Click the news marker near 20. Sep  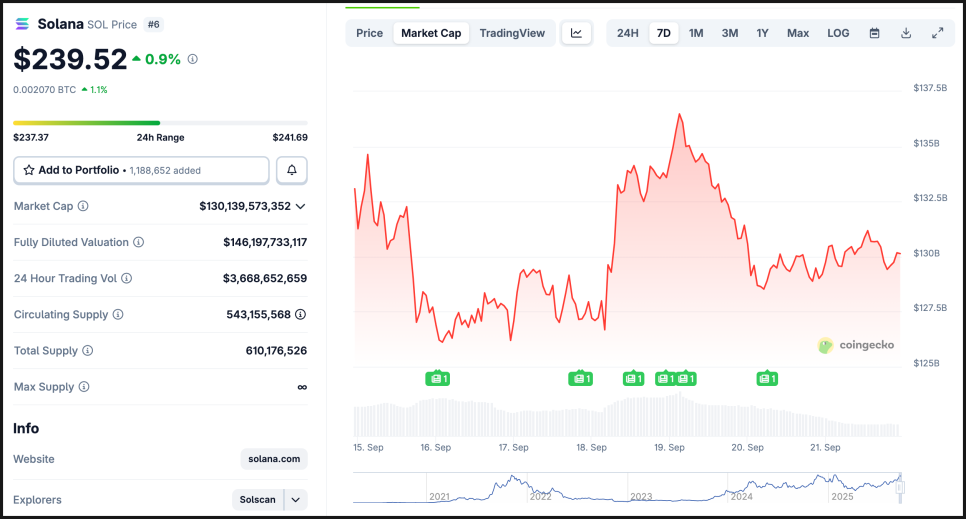767,378
